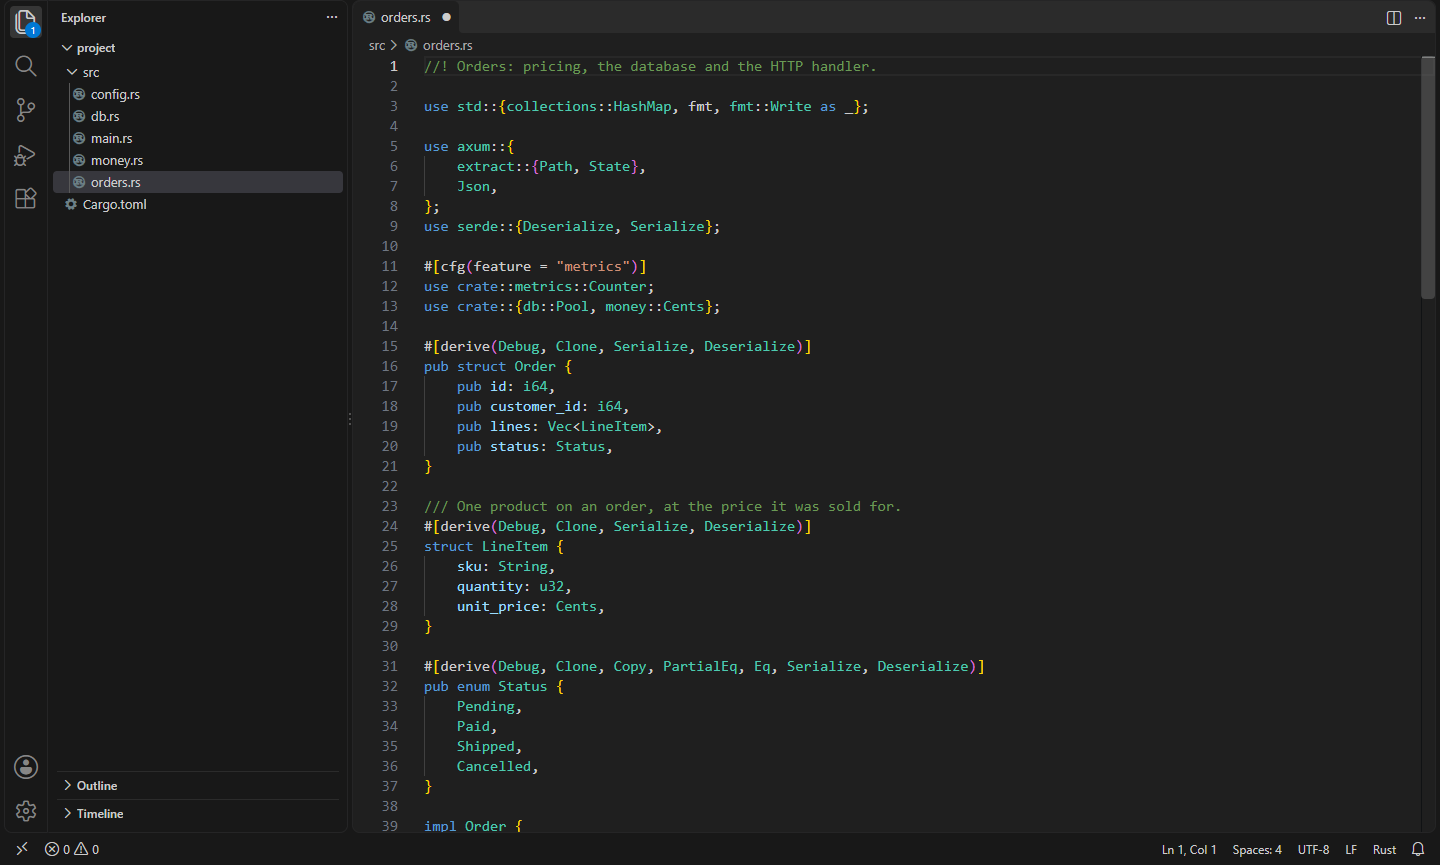Open the Run and Debug view

26,154
